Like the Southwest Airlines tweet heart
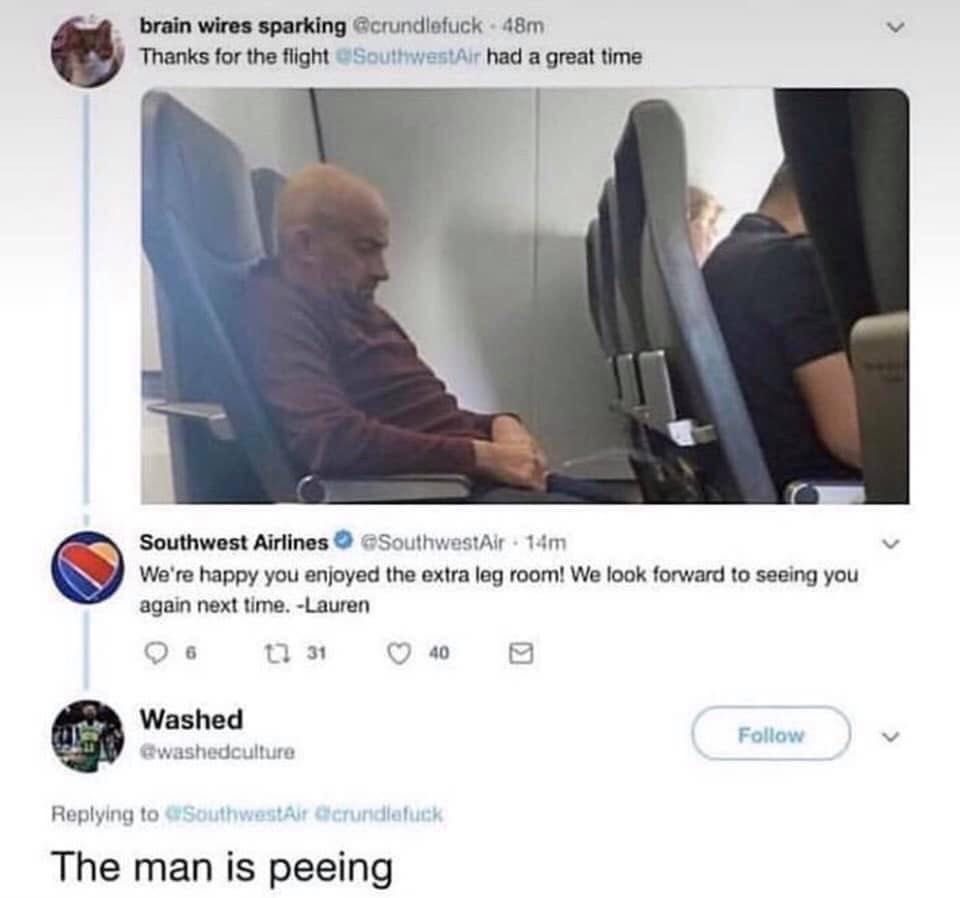The image size is (960, 898). pos(399,653)
